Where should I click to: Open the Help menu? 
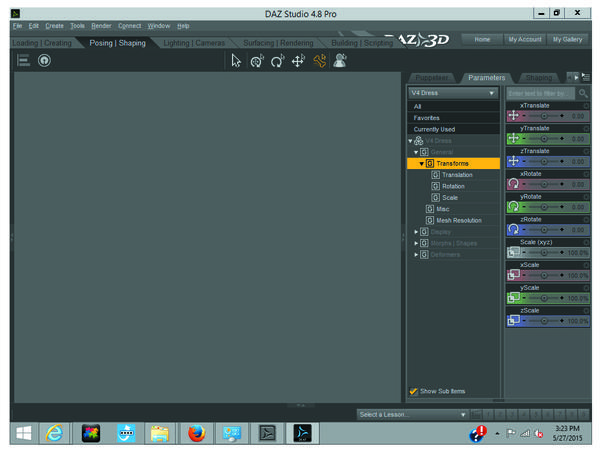click(183, 26)
